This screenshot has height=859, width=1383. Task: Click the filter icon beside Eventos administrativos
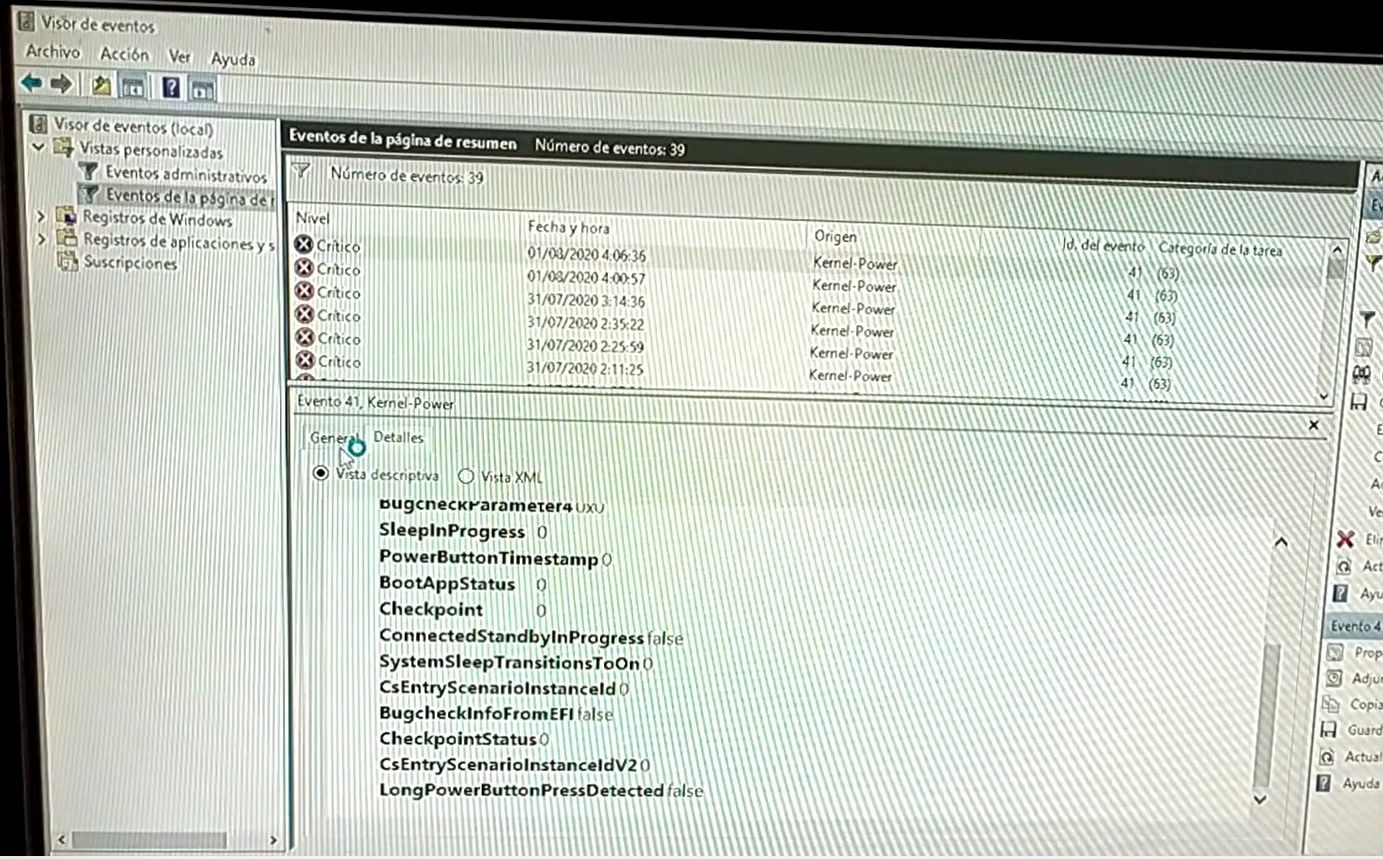tap(89, 172)
